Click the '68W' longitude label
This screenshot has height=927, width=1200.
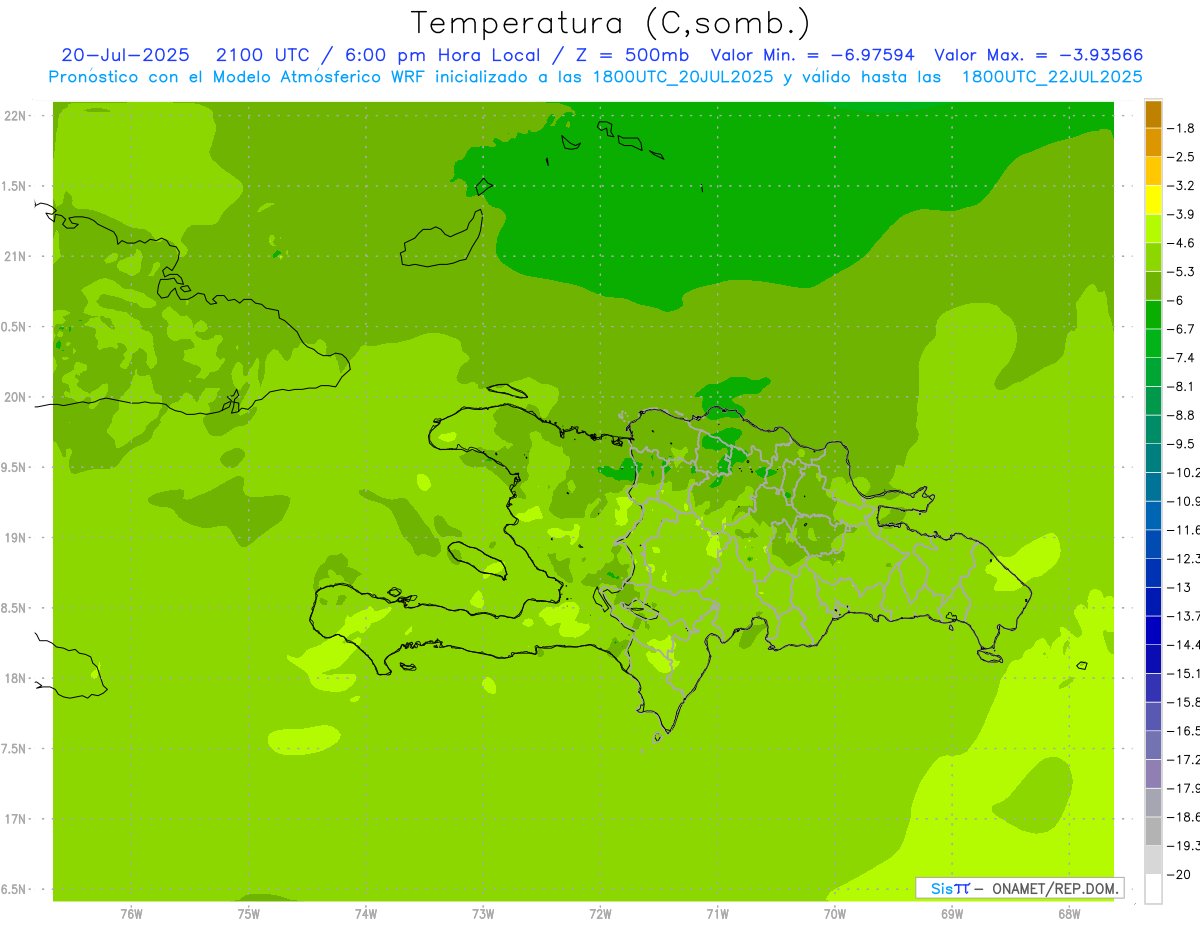[x=1069, y=913]
